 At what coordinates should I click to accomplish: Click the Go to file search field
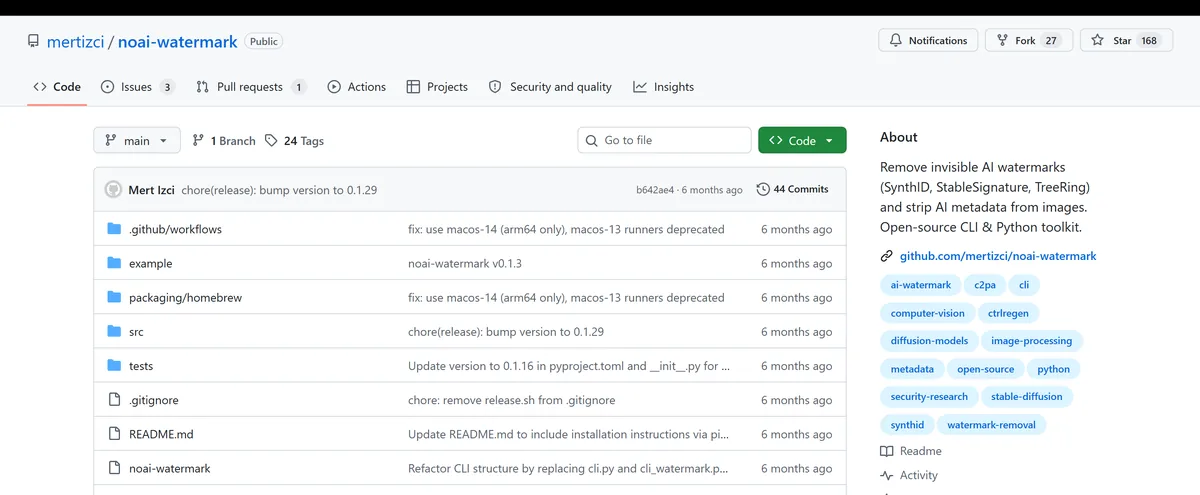point(664,141)
